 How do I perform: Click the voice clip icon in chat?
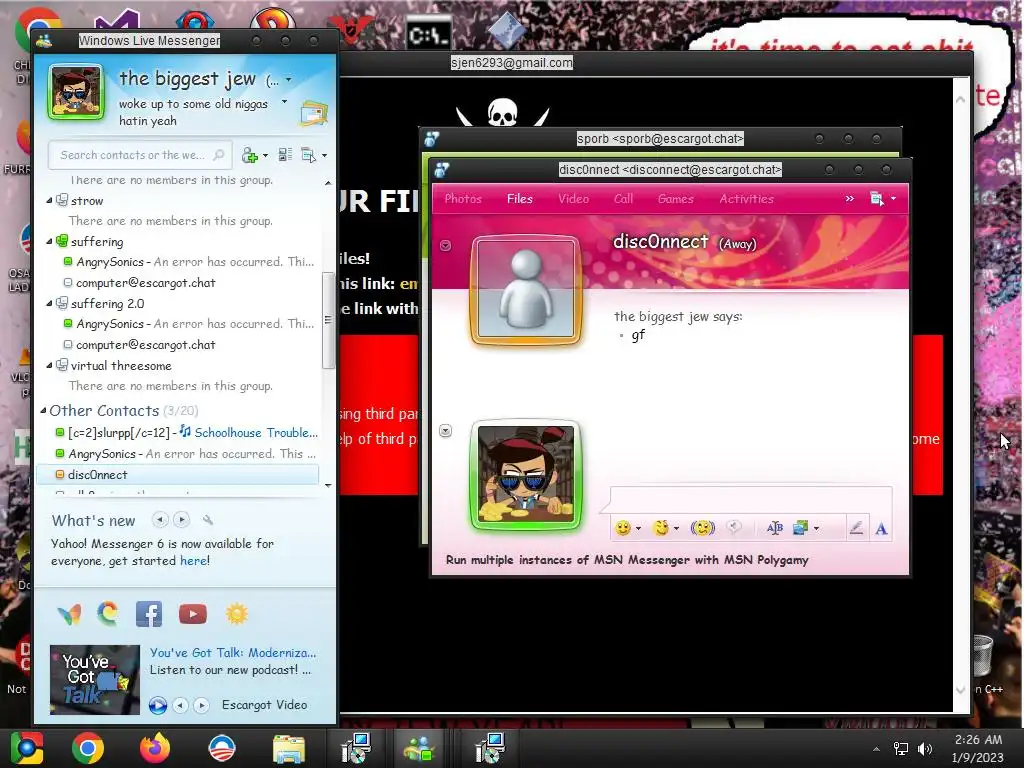click(x=734, y=528)
